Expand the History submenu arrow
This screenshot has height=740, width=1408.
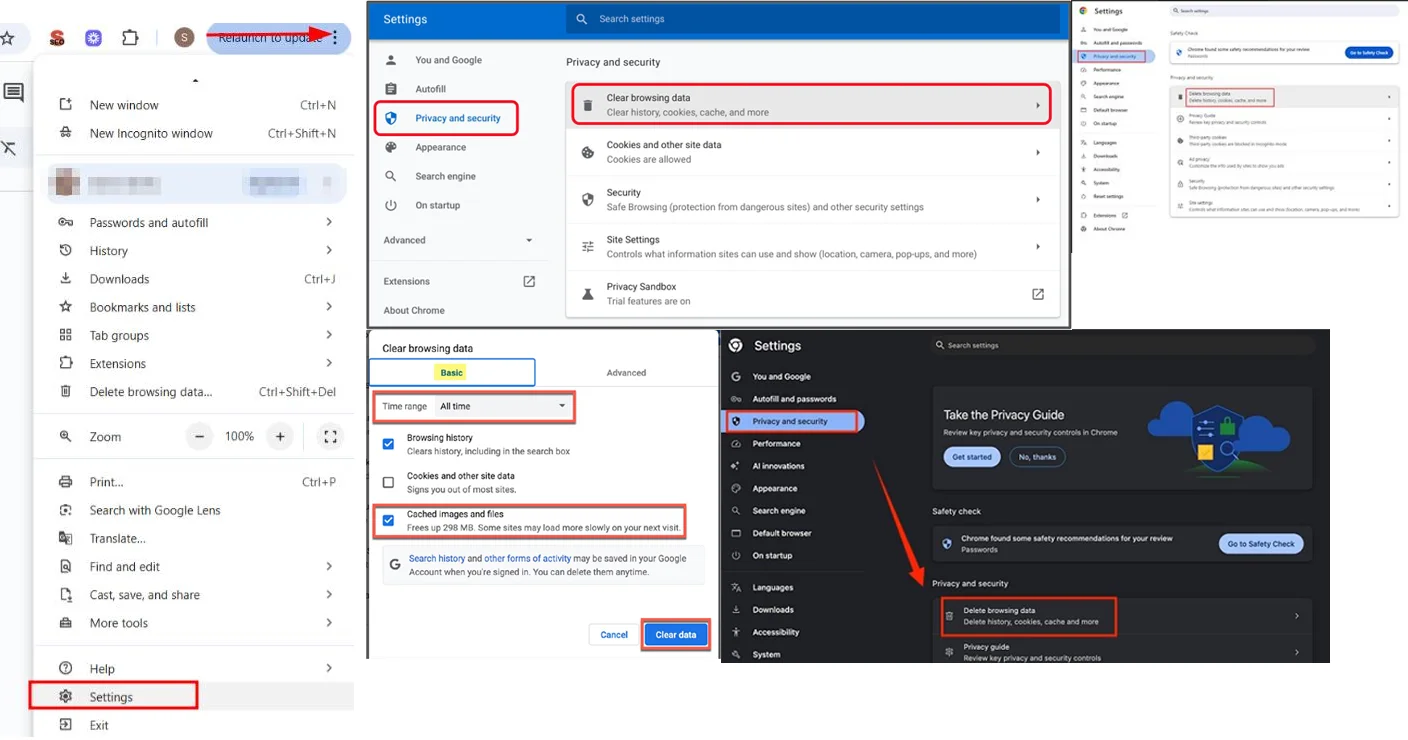tap(329, 250)
